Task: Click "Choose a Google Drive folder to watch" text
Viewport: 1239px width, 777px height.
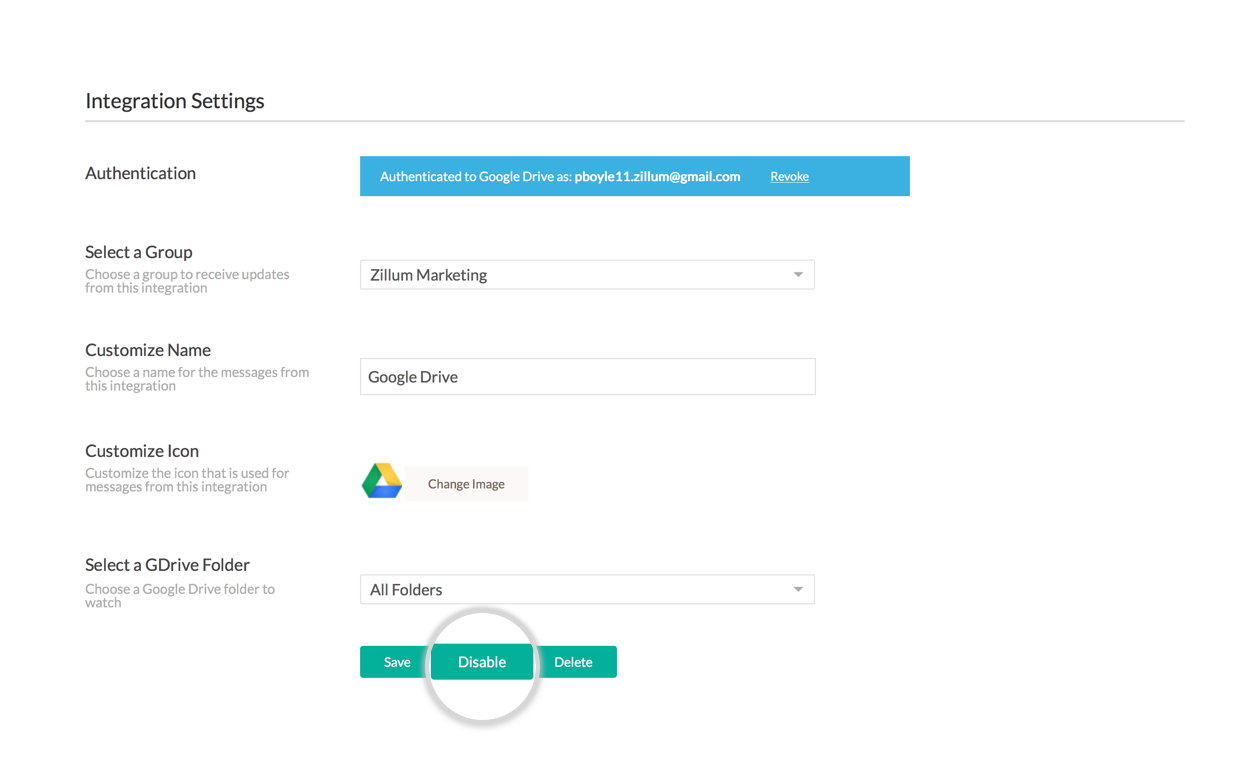Action: pos(180,596)
